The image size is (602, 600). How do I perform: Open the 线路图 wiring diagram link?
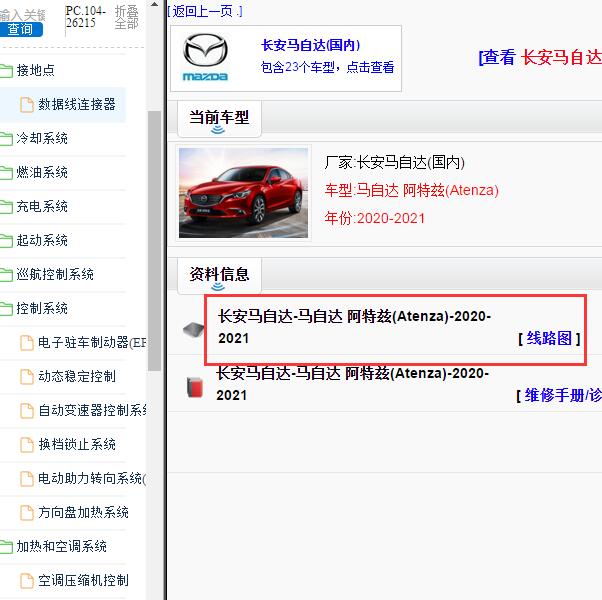(x=549, y=339)
